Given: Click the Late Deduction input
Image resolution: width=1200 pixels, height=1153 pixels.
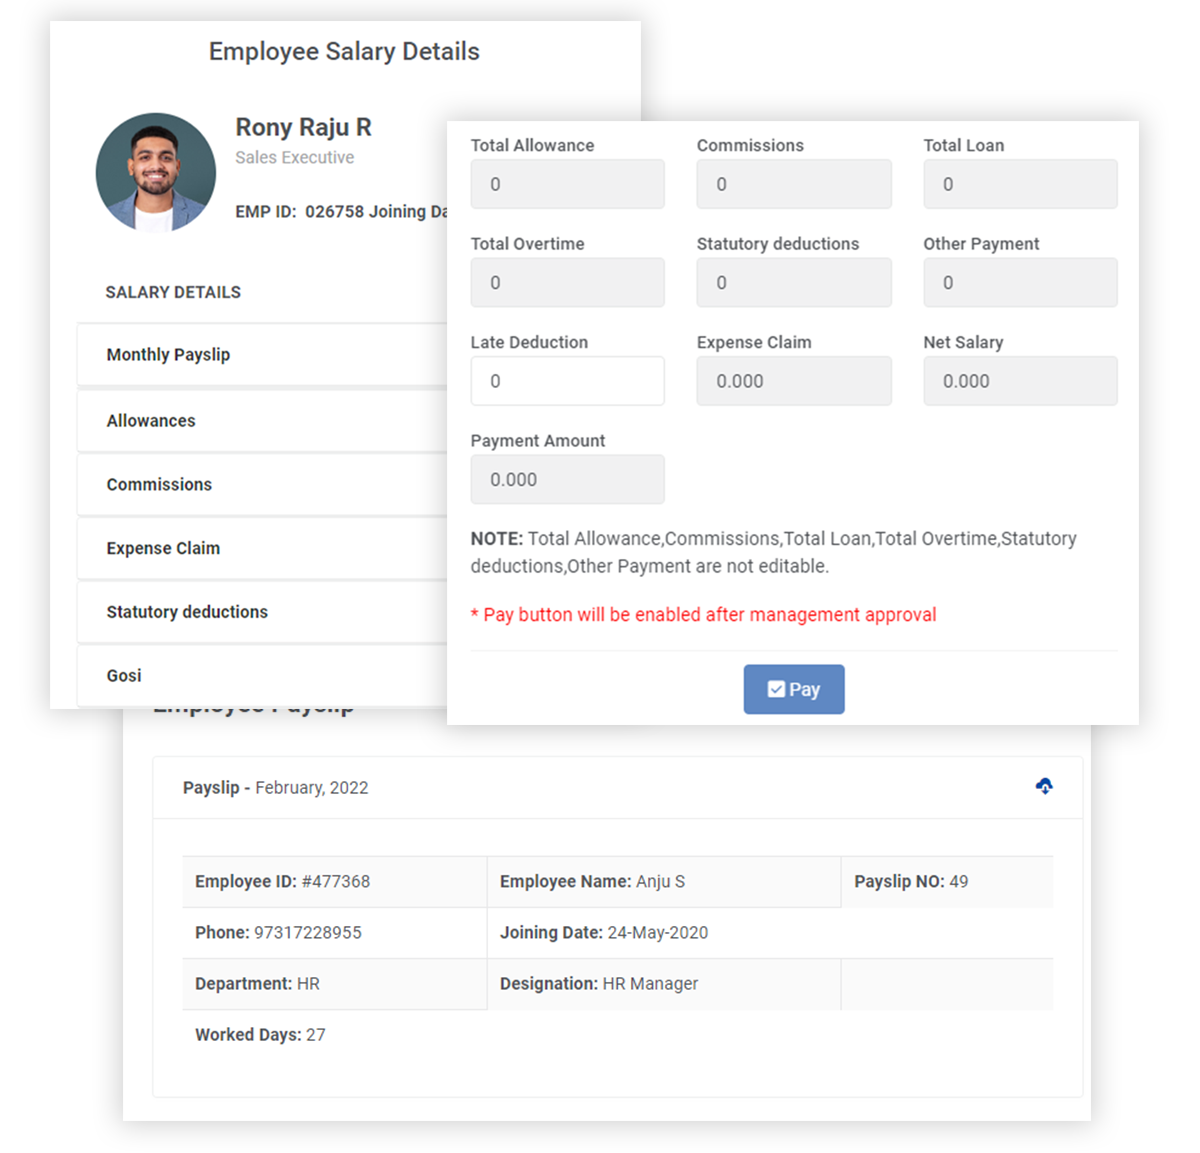Looking at the screenshot, I should click(567, 381).
